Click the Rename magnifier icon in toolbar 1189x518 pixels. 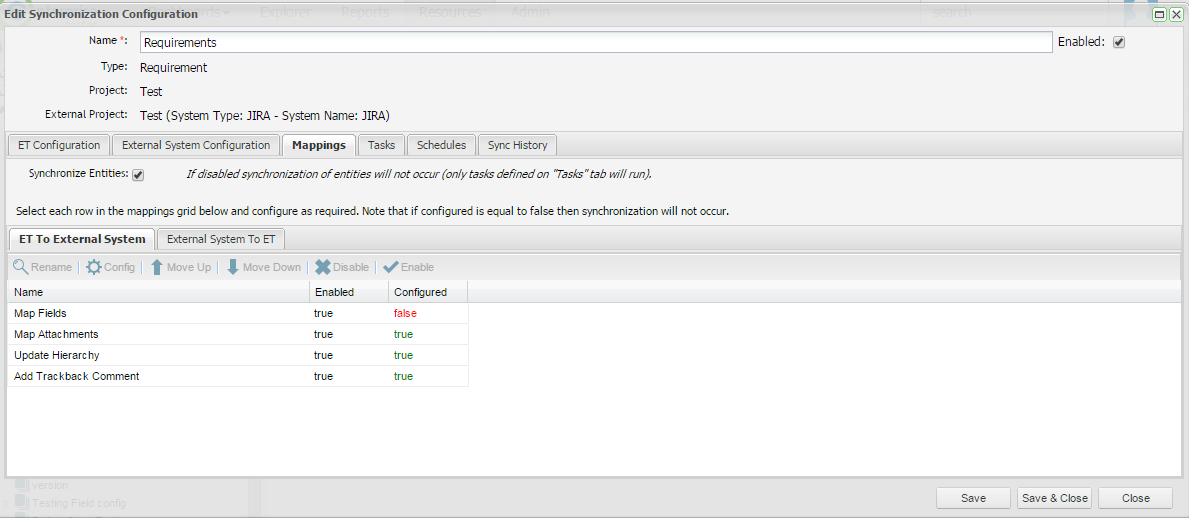(20, 267)
